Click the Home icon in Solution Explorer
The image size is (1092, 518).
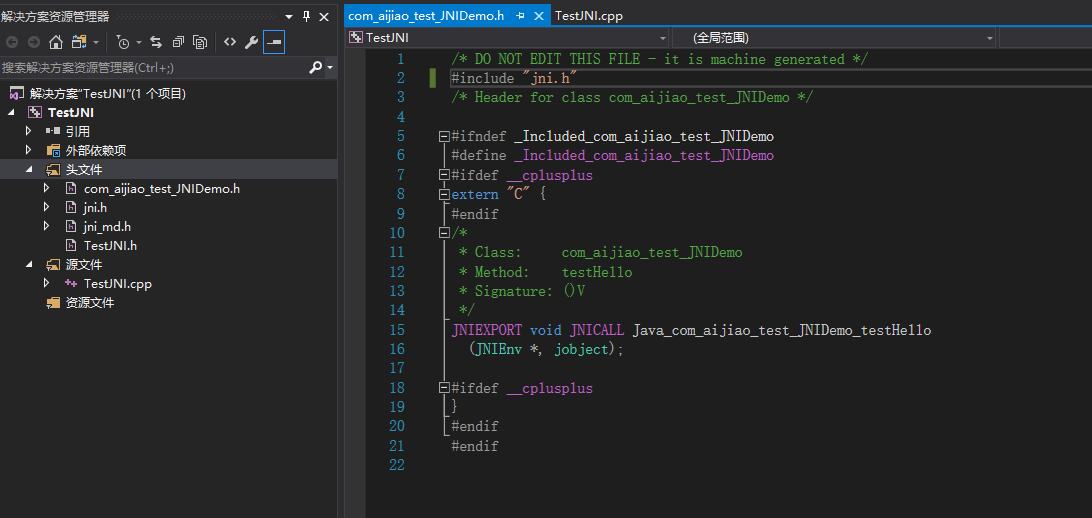(x=56, y=42)
